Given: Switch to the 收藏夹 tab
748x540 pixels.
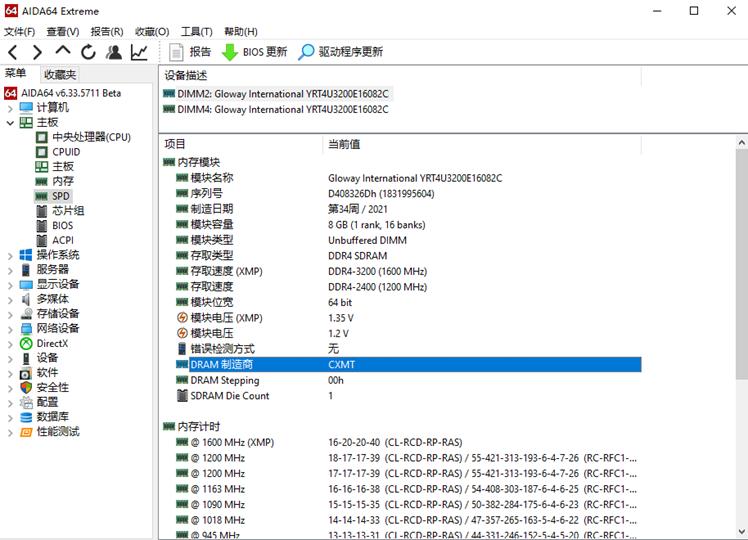Looking at the screenshot, I should (x=60, y=74).
